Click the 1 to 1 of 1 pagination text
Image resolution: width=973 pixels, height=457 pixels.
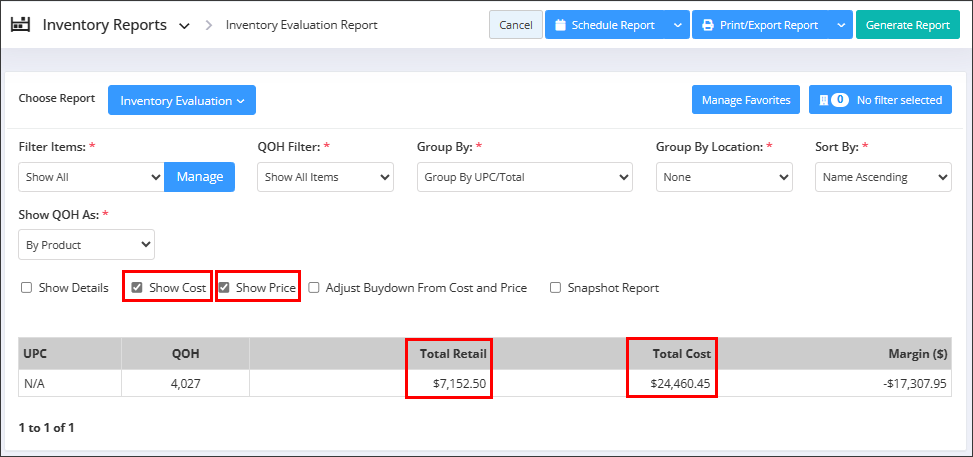tap(47, 427)
